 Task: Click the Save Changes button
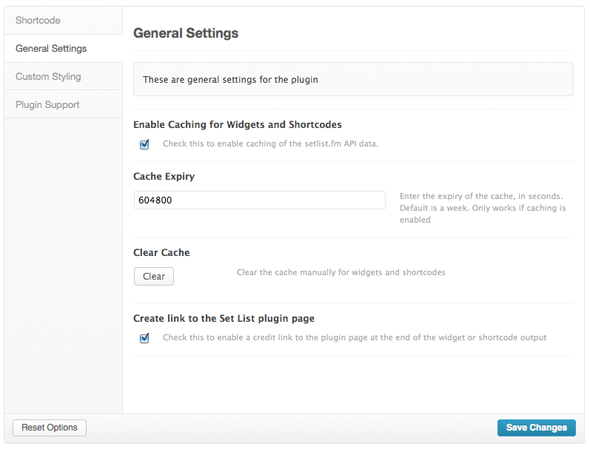[536, 428]
